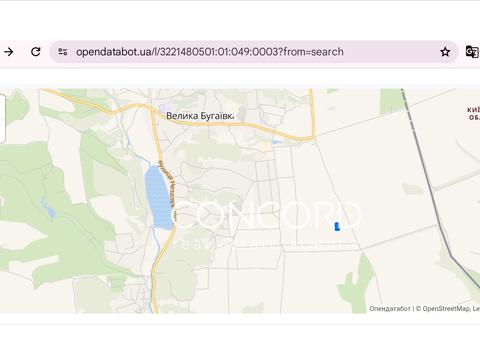Click the small blue pond below village name
Viewport: 480px width, 360px height.
[x=277, y=142]
